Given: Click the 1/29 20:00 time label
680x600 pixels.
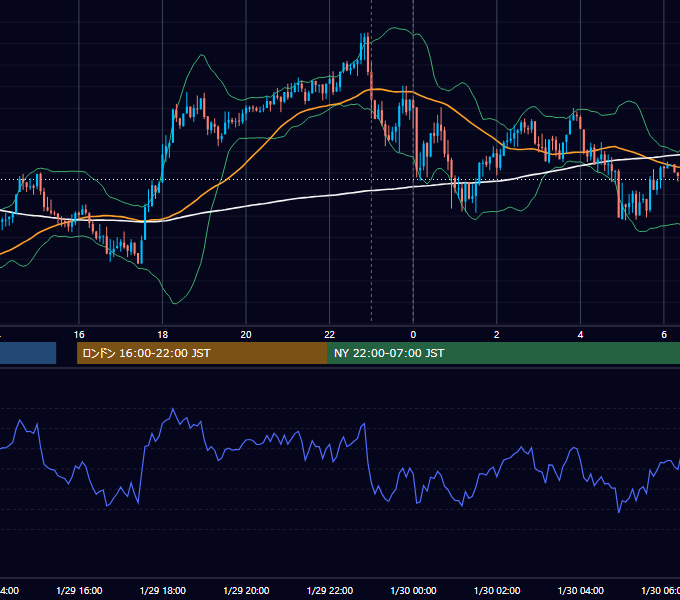Looking at the screenshot, I should pyautogui.click(x=246, y=590).
